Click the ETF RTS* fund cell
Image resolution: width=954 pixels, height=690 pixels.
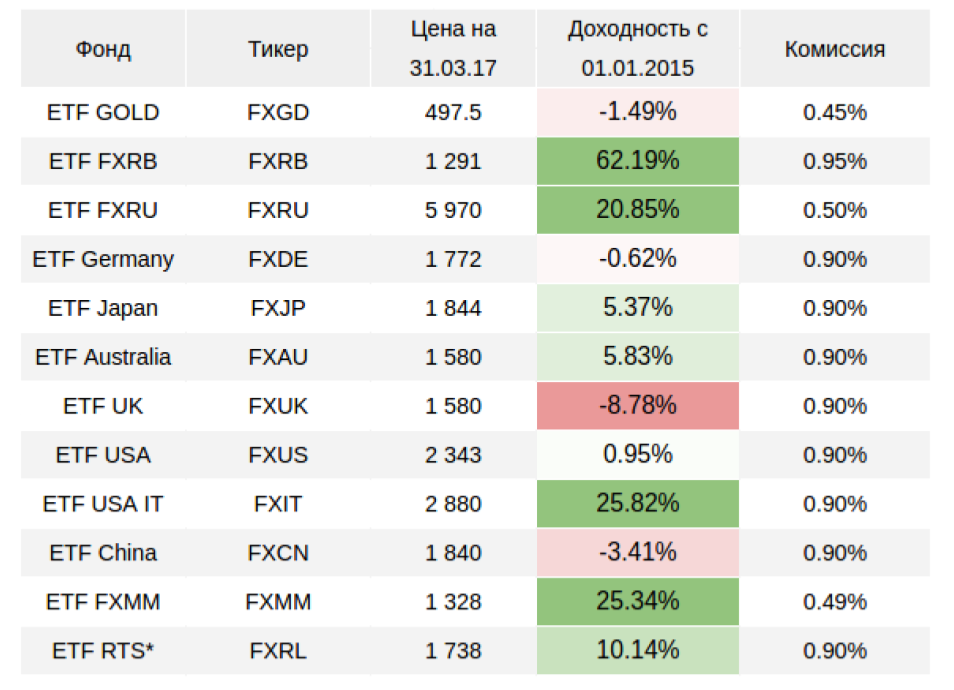[103, 651]
